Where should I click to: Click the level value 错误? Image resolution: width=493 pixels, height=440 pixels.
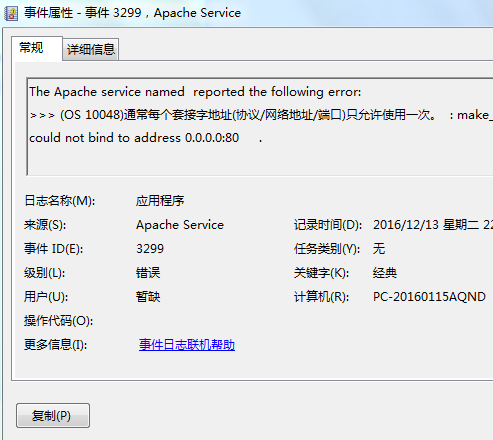pyautogui.click(x=148, y=273)
